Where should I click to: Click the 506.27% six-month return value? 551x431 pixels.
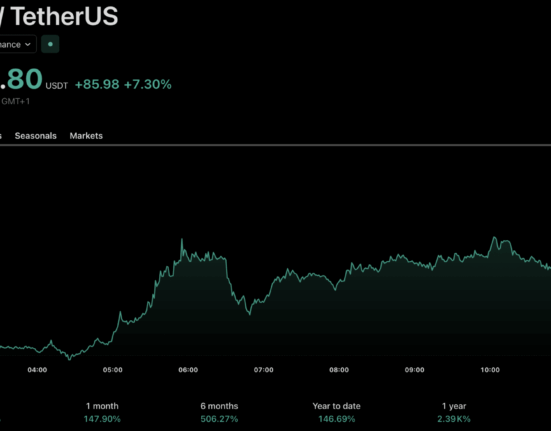(219, 419)
